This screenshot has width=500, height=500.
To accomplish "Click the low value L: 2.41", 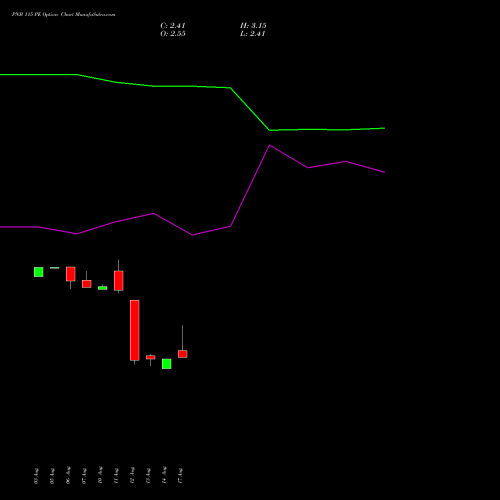I will pos(253,34).
